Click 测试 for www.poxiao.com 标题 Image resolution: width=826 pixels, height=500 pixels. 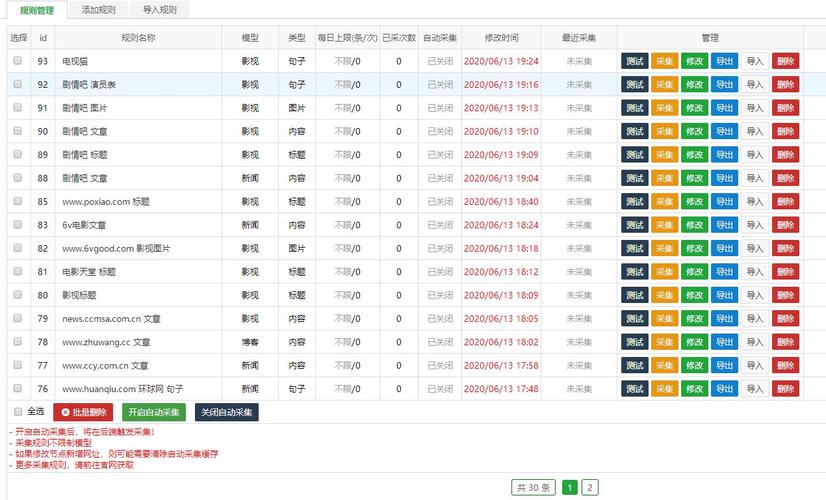tap(635, 201)
